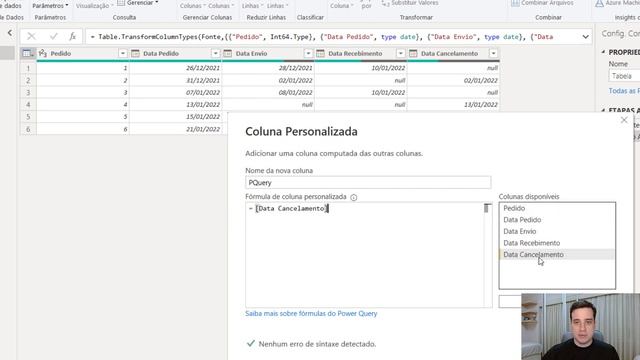Select cell 21/01/2022 in Data Pedido
Screen dimensions: 640x360
coord(176,129)
